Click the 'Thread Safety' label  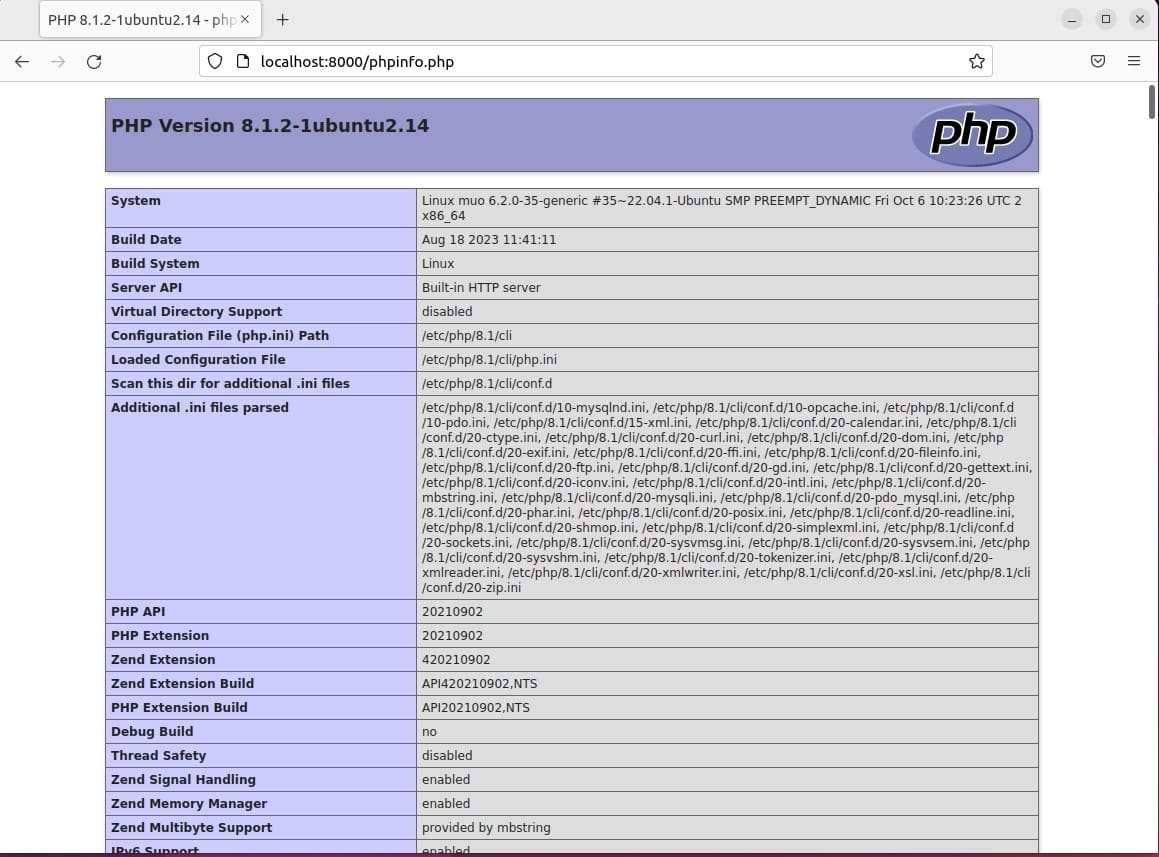[x=159, y=756]
